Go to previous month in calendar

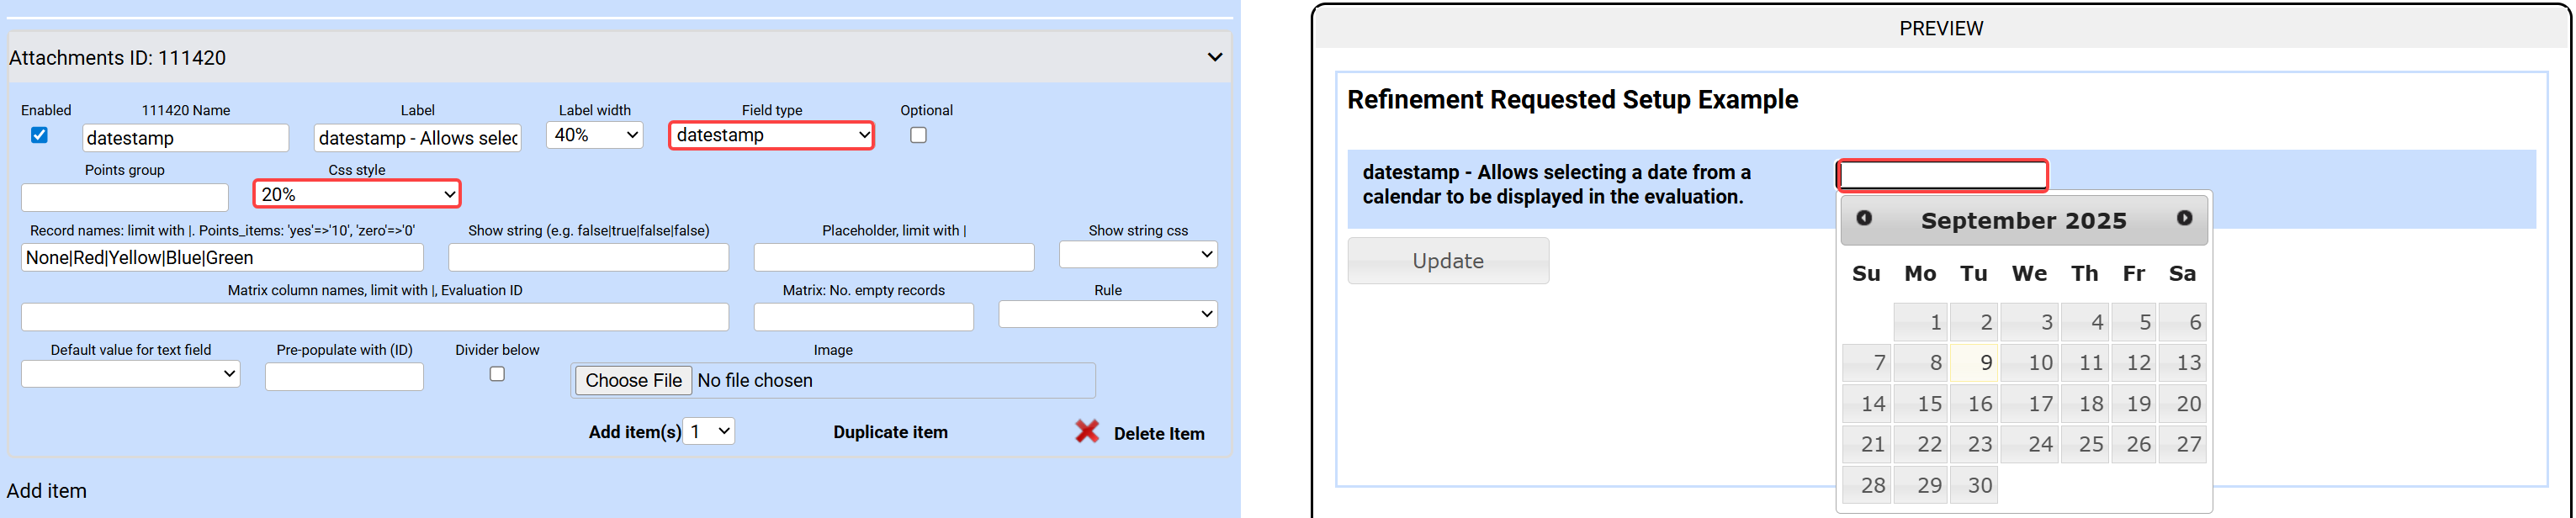click(1864, 218)
